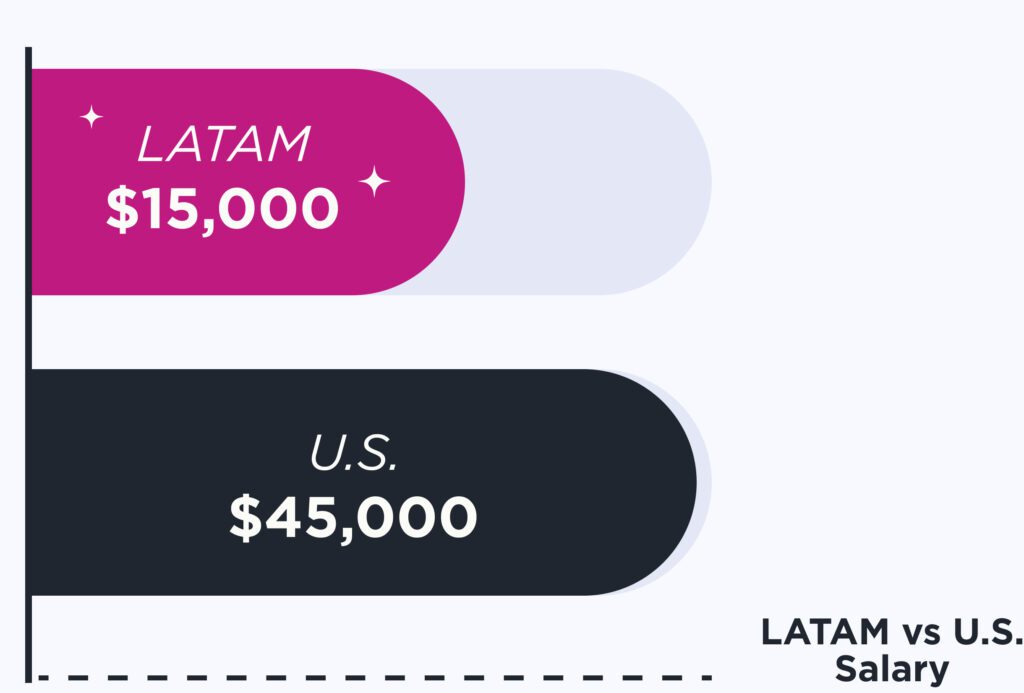This screenshot has height=693, width=1024.
Task: Click the small sparkle star above LATAM
Action: click(x=91, y=118)
